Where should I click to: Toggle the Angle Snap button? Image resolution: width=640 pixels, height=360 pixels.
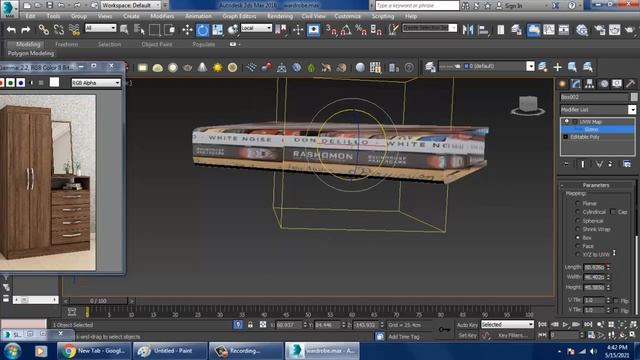[346, 30]
